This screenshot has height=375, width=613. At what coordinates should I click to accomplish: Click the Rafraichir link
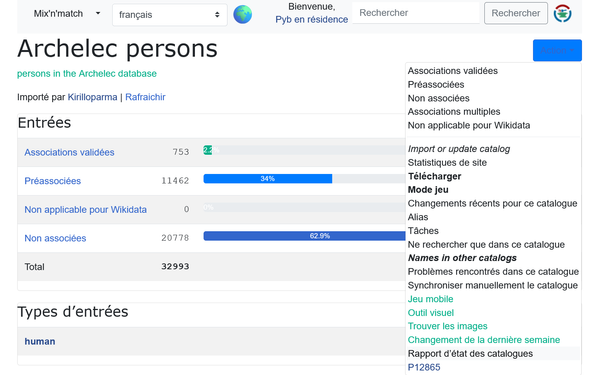coord(145,97)
